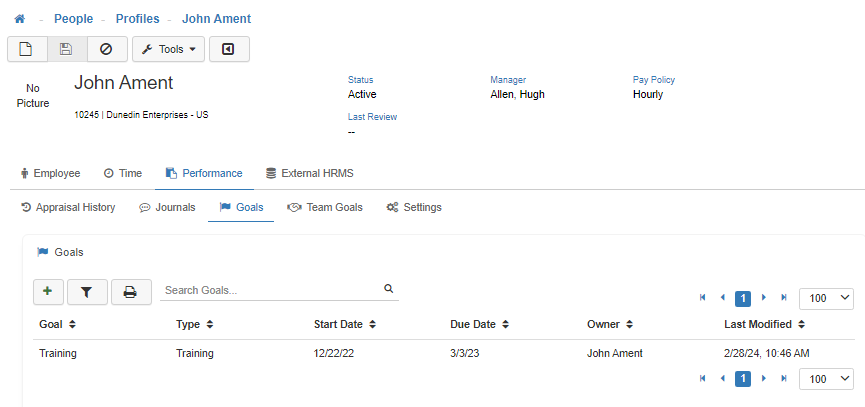The height and width of the screenshot is (407, 865).
Task: Collapse panel with the left-arrow icon
Action: point(229,49)
